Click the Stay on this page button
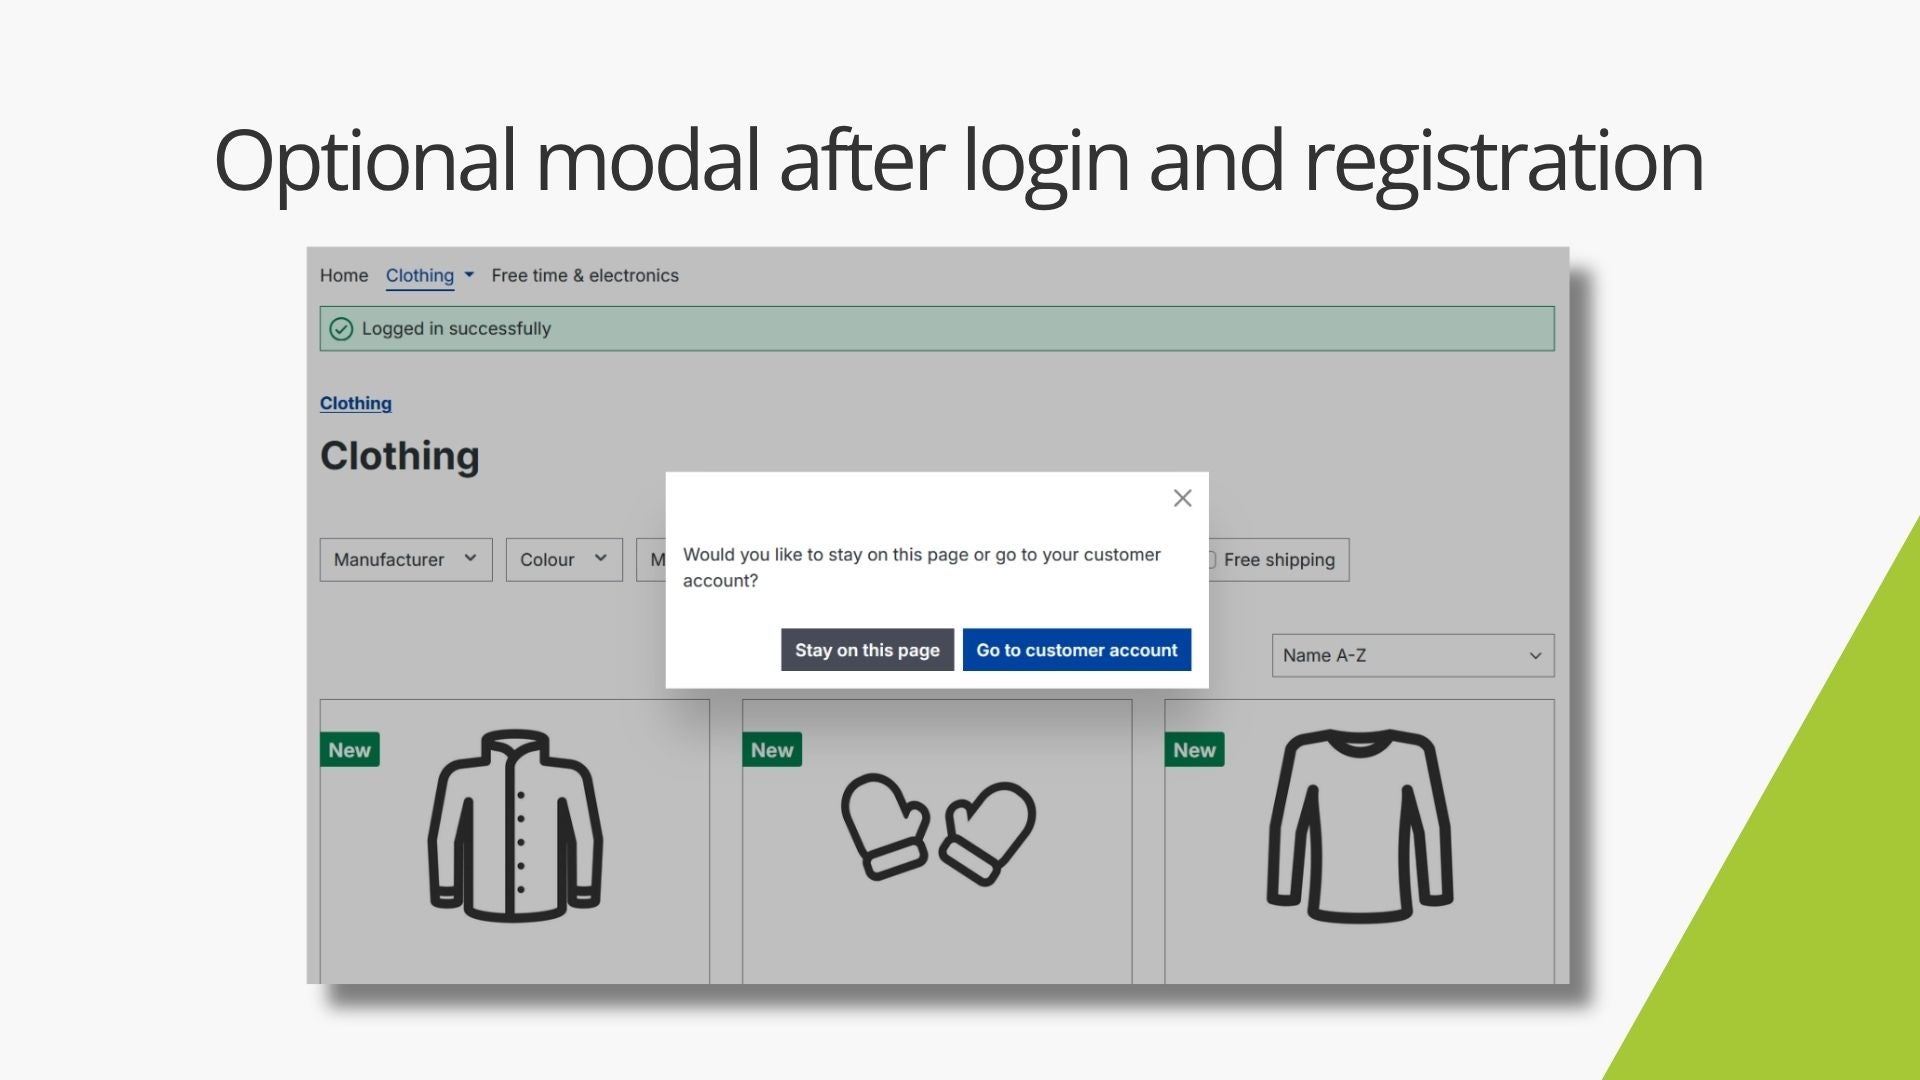Viewport: 1920px width, 1080px height. pyautogui.click(x=867, y=650)
